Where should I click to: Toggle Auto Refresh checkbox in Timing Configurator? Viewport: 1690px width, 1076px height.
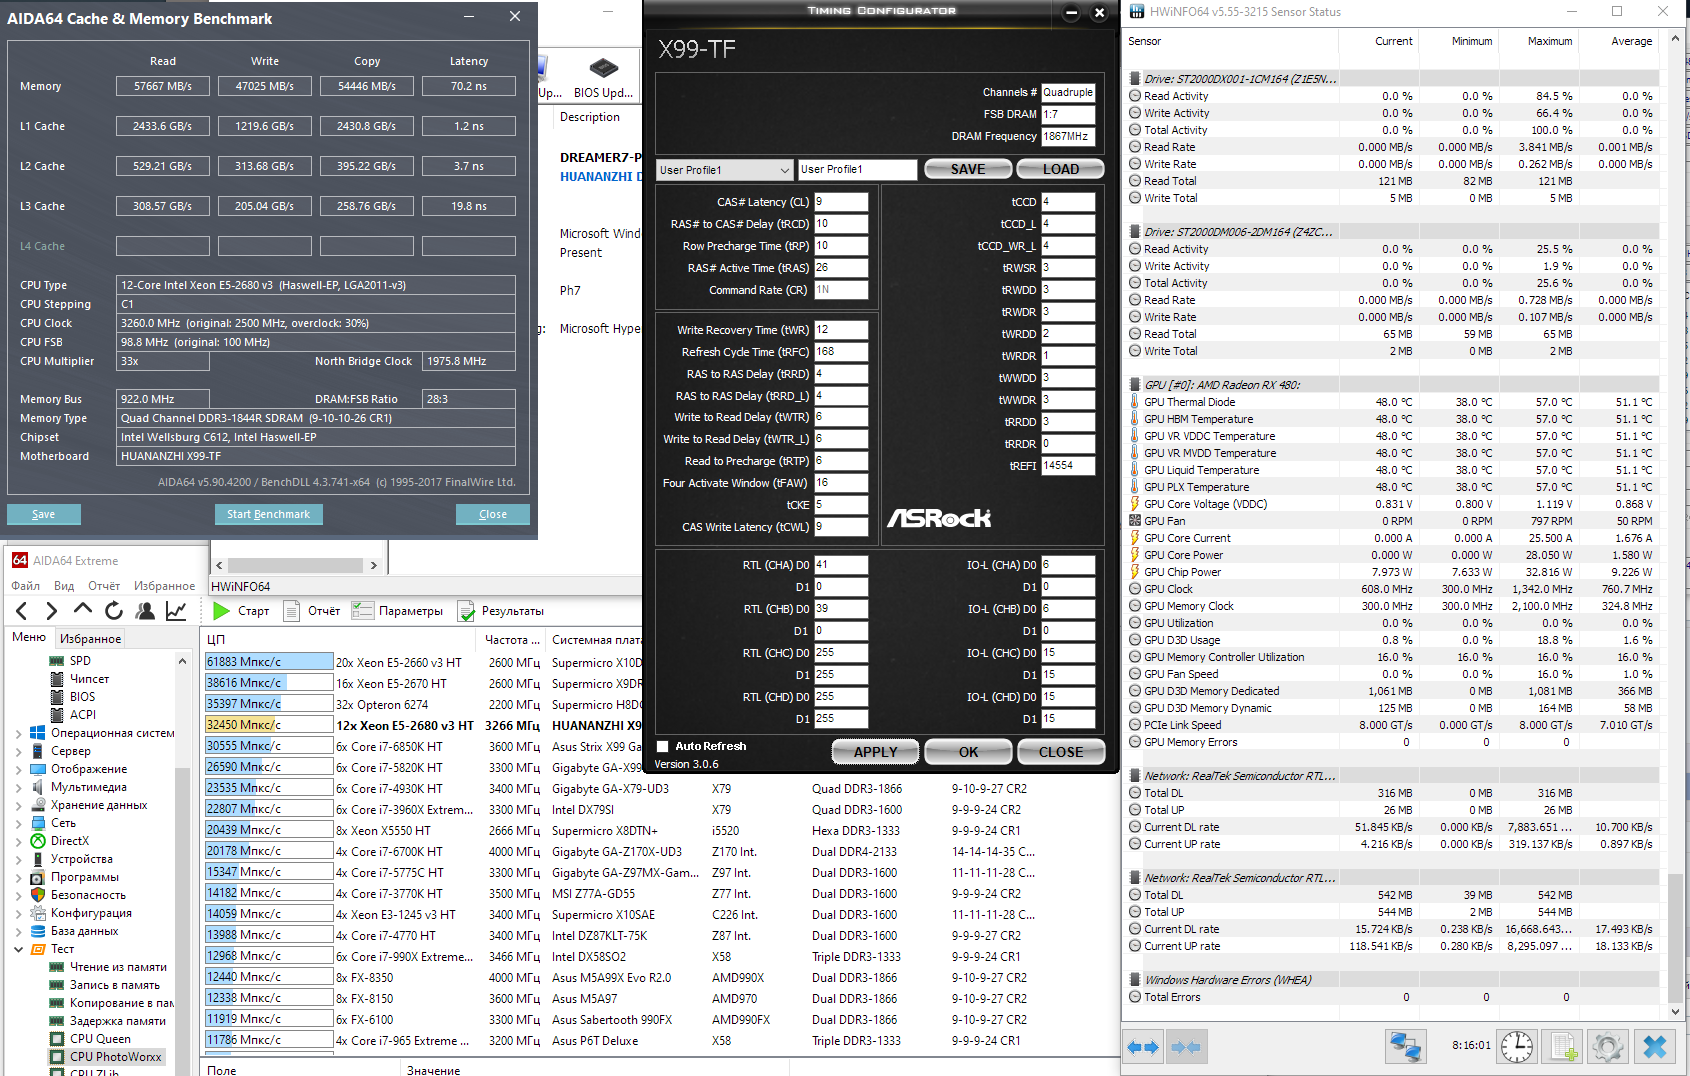coord(662,746)
